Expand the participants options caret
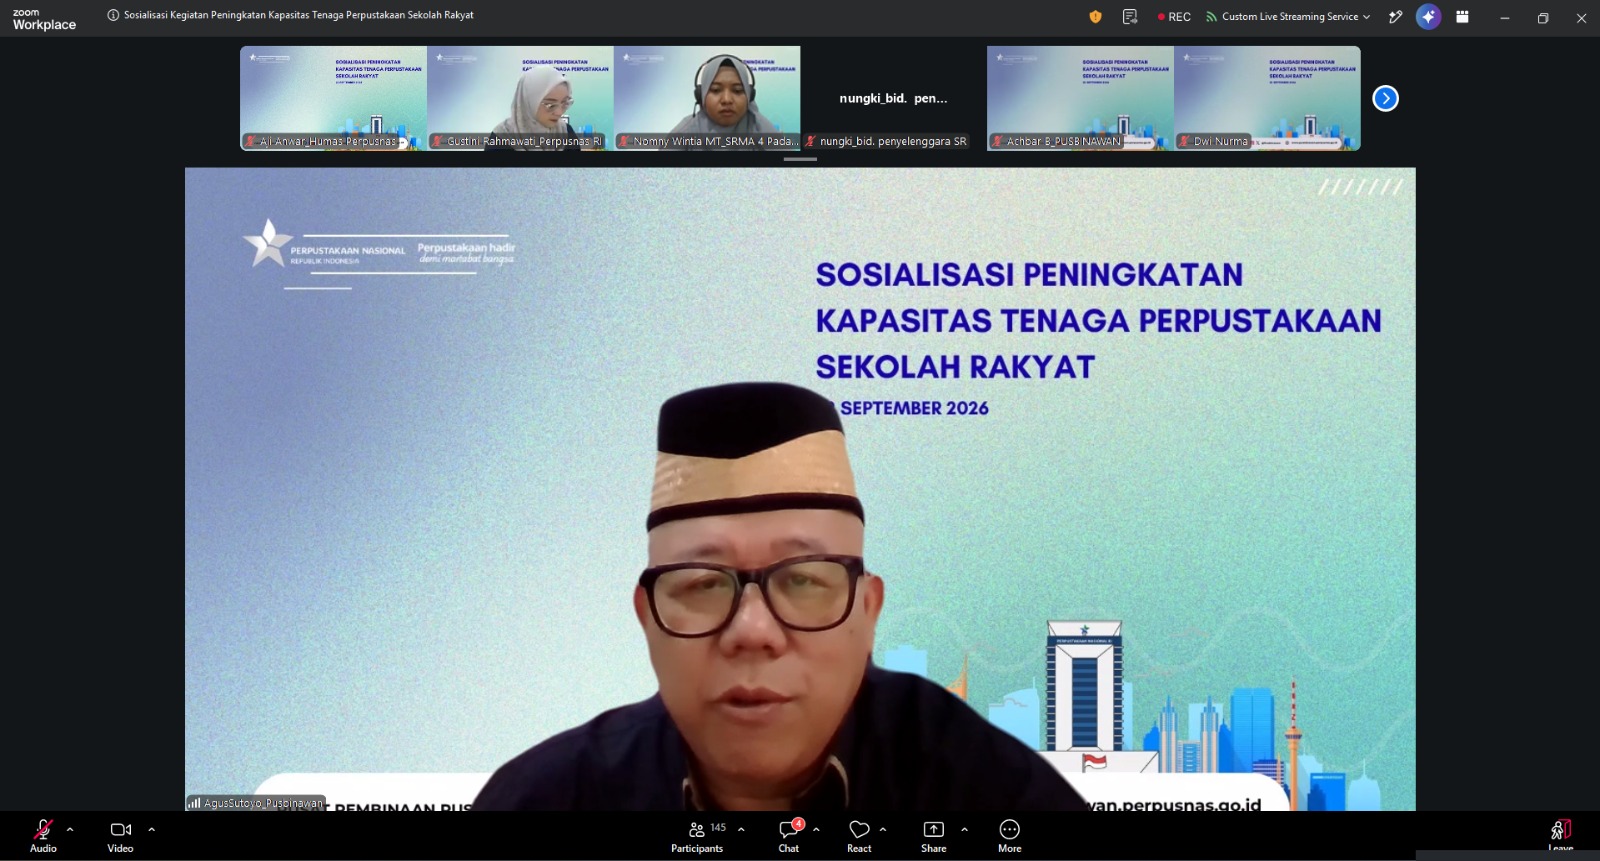 (x=741, y=829)
